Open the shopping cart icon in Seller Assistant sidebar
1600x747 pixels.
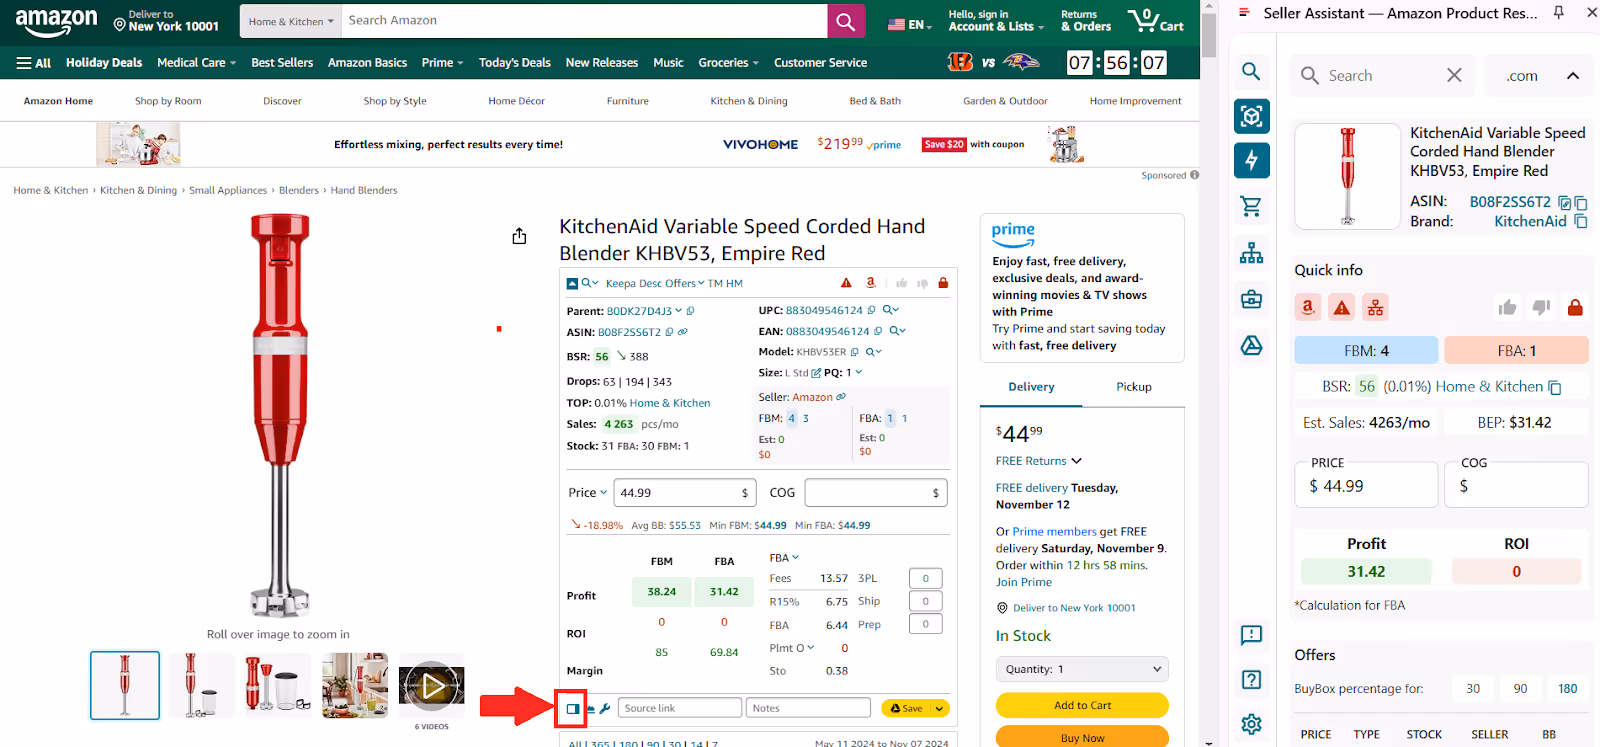(1251, 206)
